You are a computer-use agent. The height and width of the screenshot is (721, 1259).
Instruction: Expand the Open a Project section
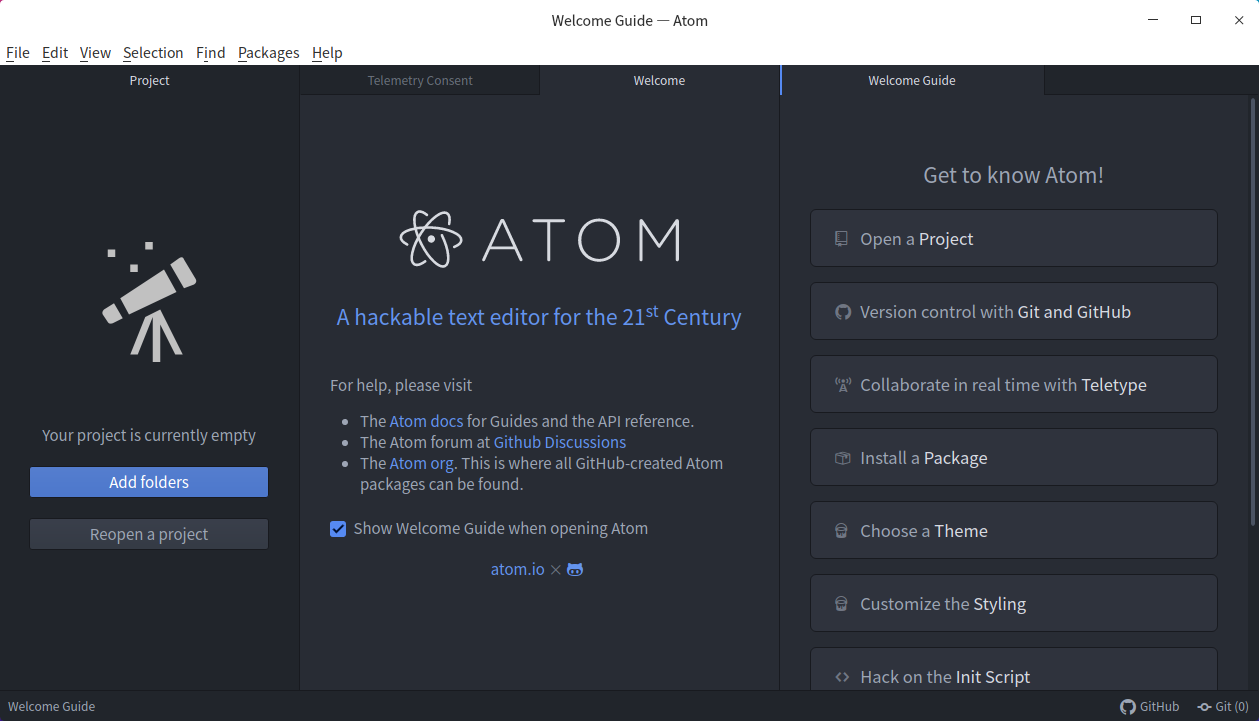[1013, 239]
